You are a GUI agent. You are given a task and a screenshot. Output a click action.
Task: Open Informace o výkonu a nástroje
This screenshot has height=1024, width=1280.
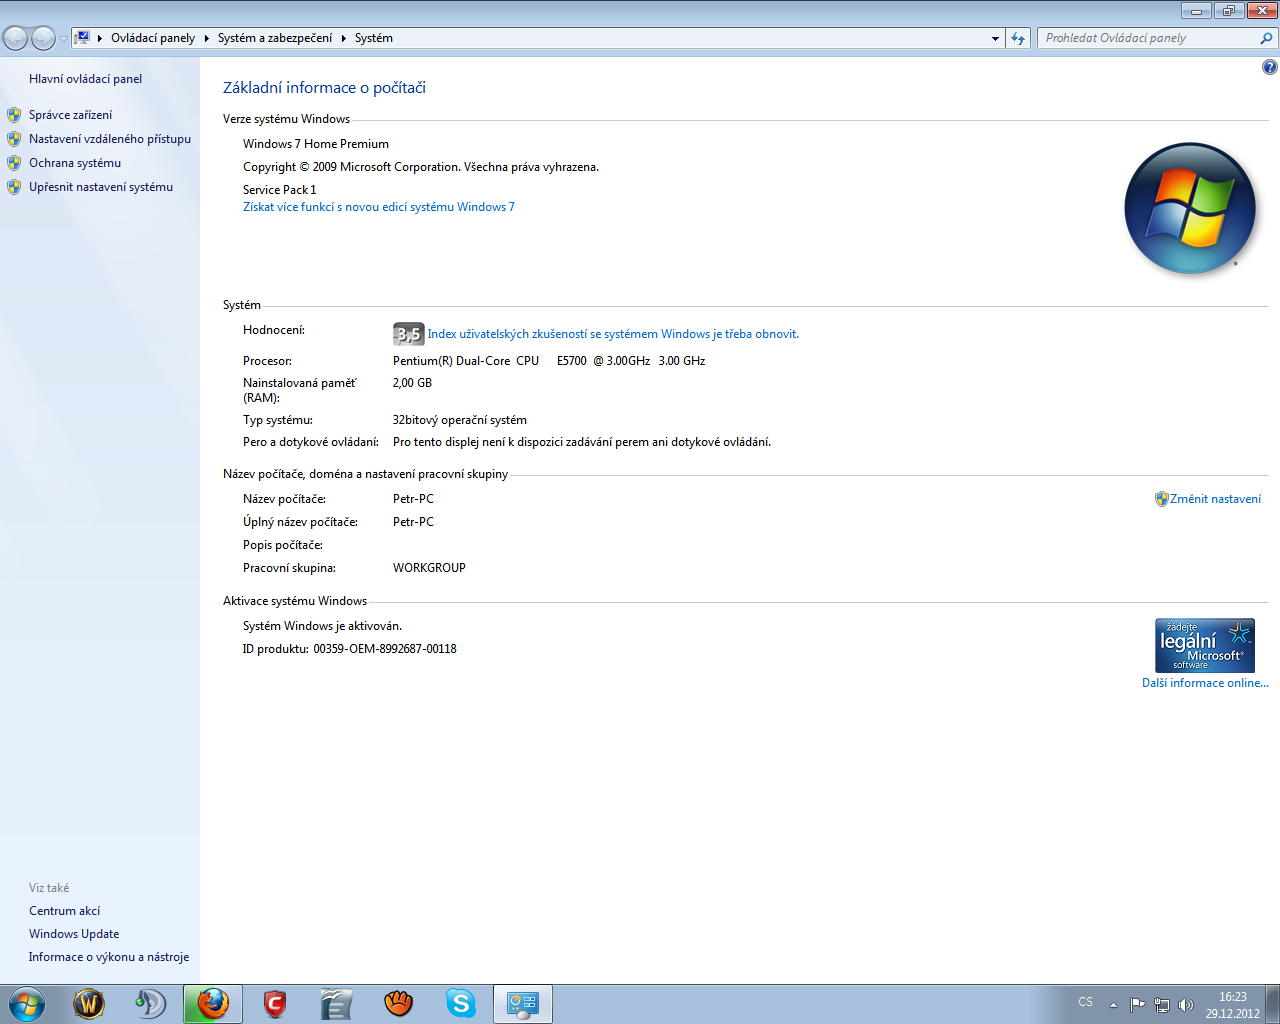[x=109, y=957]
